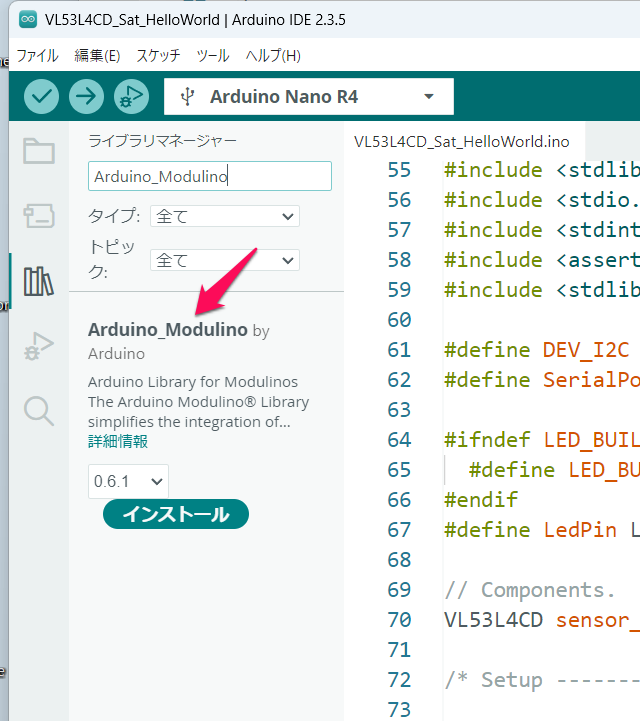Open the Sketchbook folder sidebar icon
Image resolution: width=640 pixels, height=721 pixels.
pyautogui.click(x=39, y=151)
